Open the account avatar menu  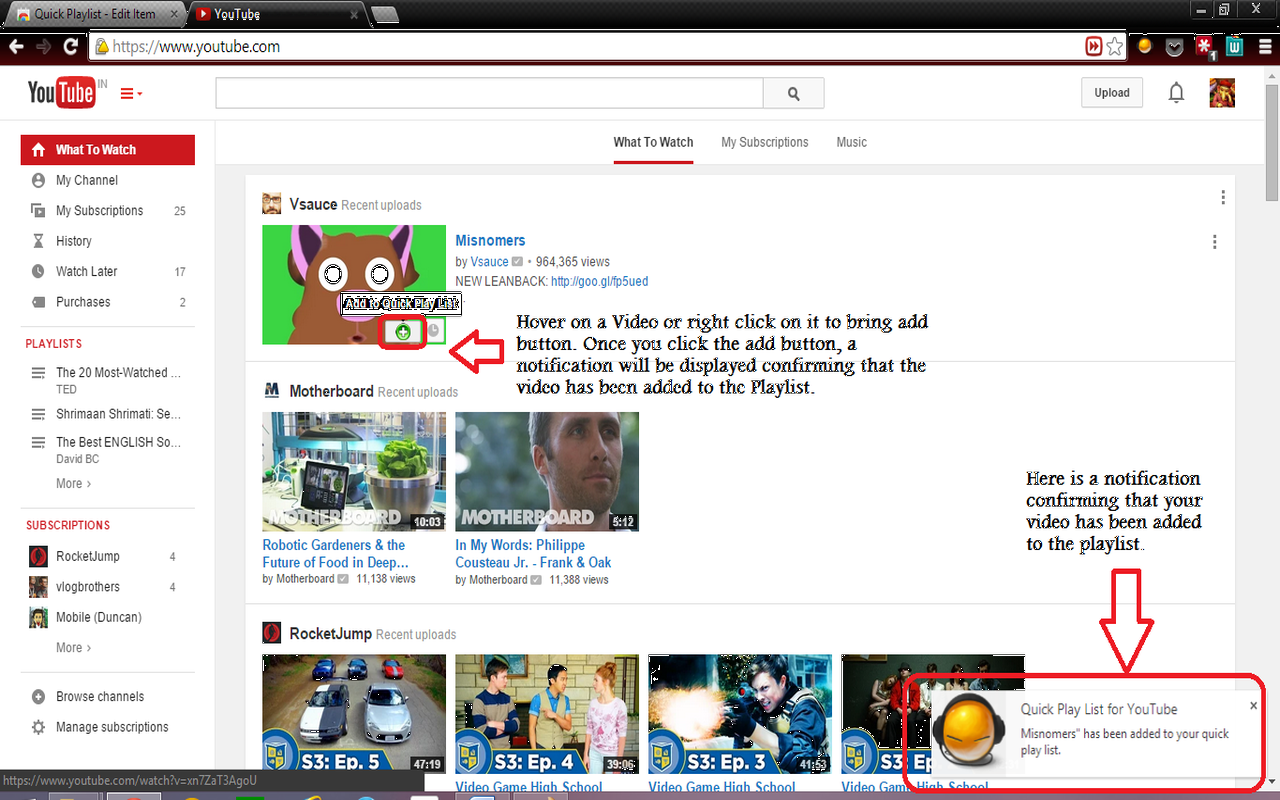click(x=1222, y=93)
